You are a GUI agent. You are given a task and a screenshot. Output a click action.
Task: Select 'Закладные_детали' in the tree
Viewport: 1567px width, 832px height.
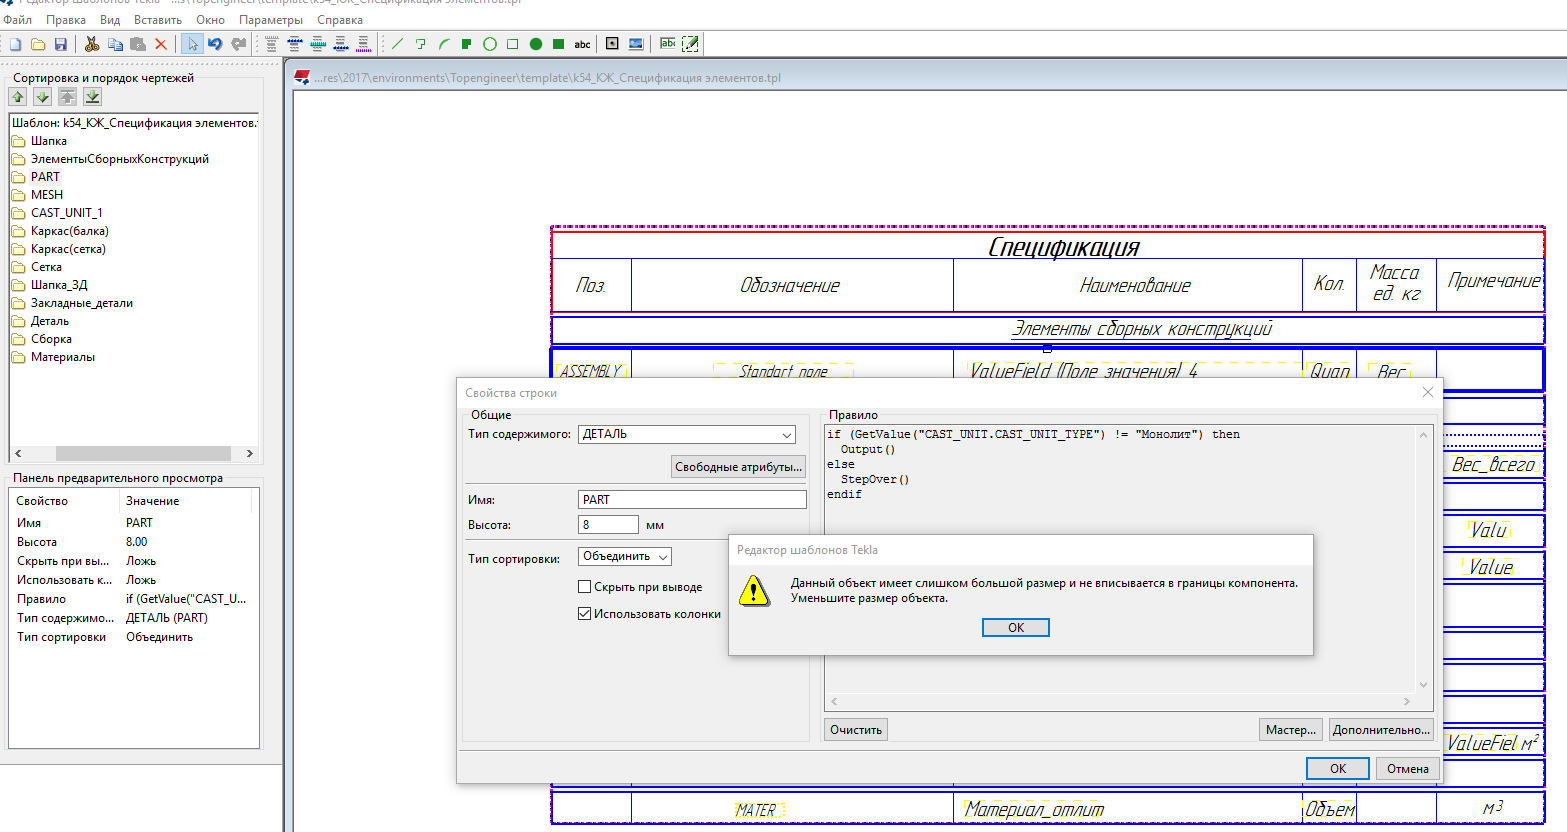click(x=81, y=303)
